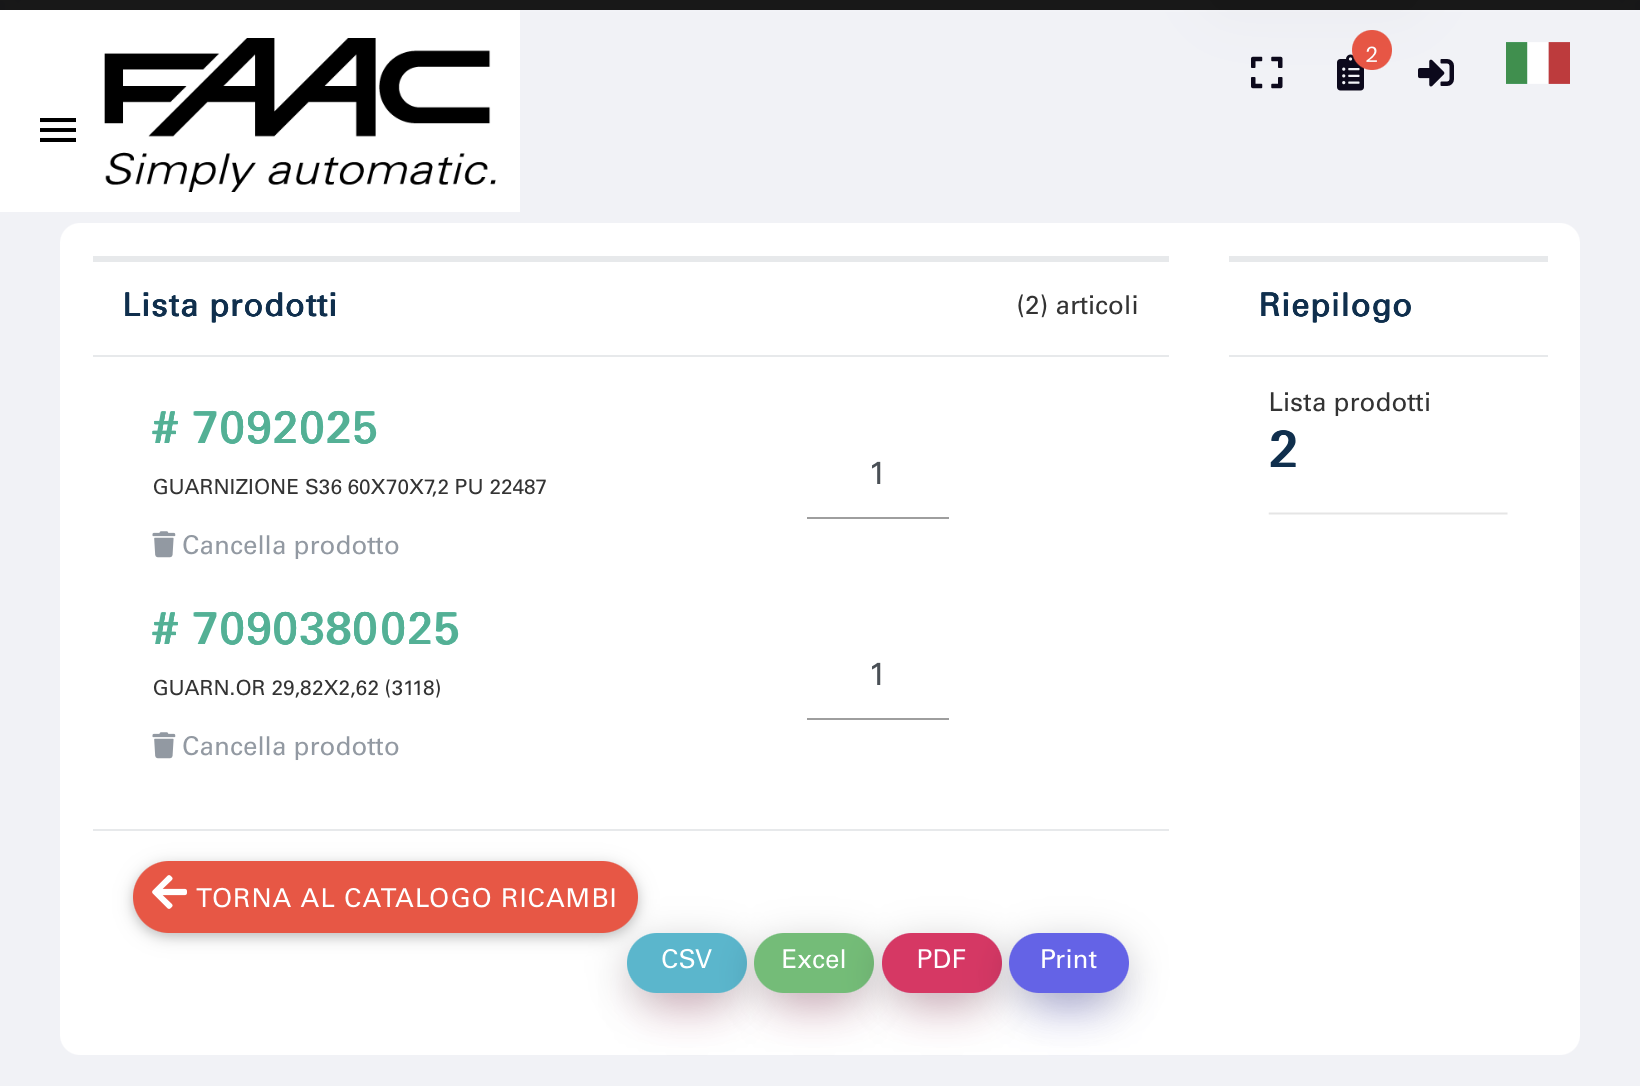Click the login arrow icon

tap(1436, 73)
